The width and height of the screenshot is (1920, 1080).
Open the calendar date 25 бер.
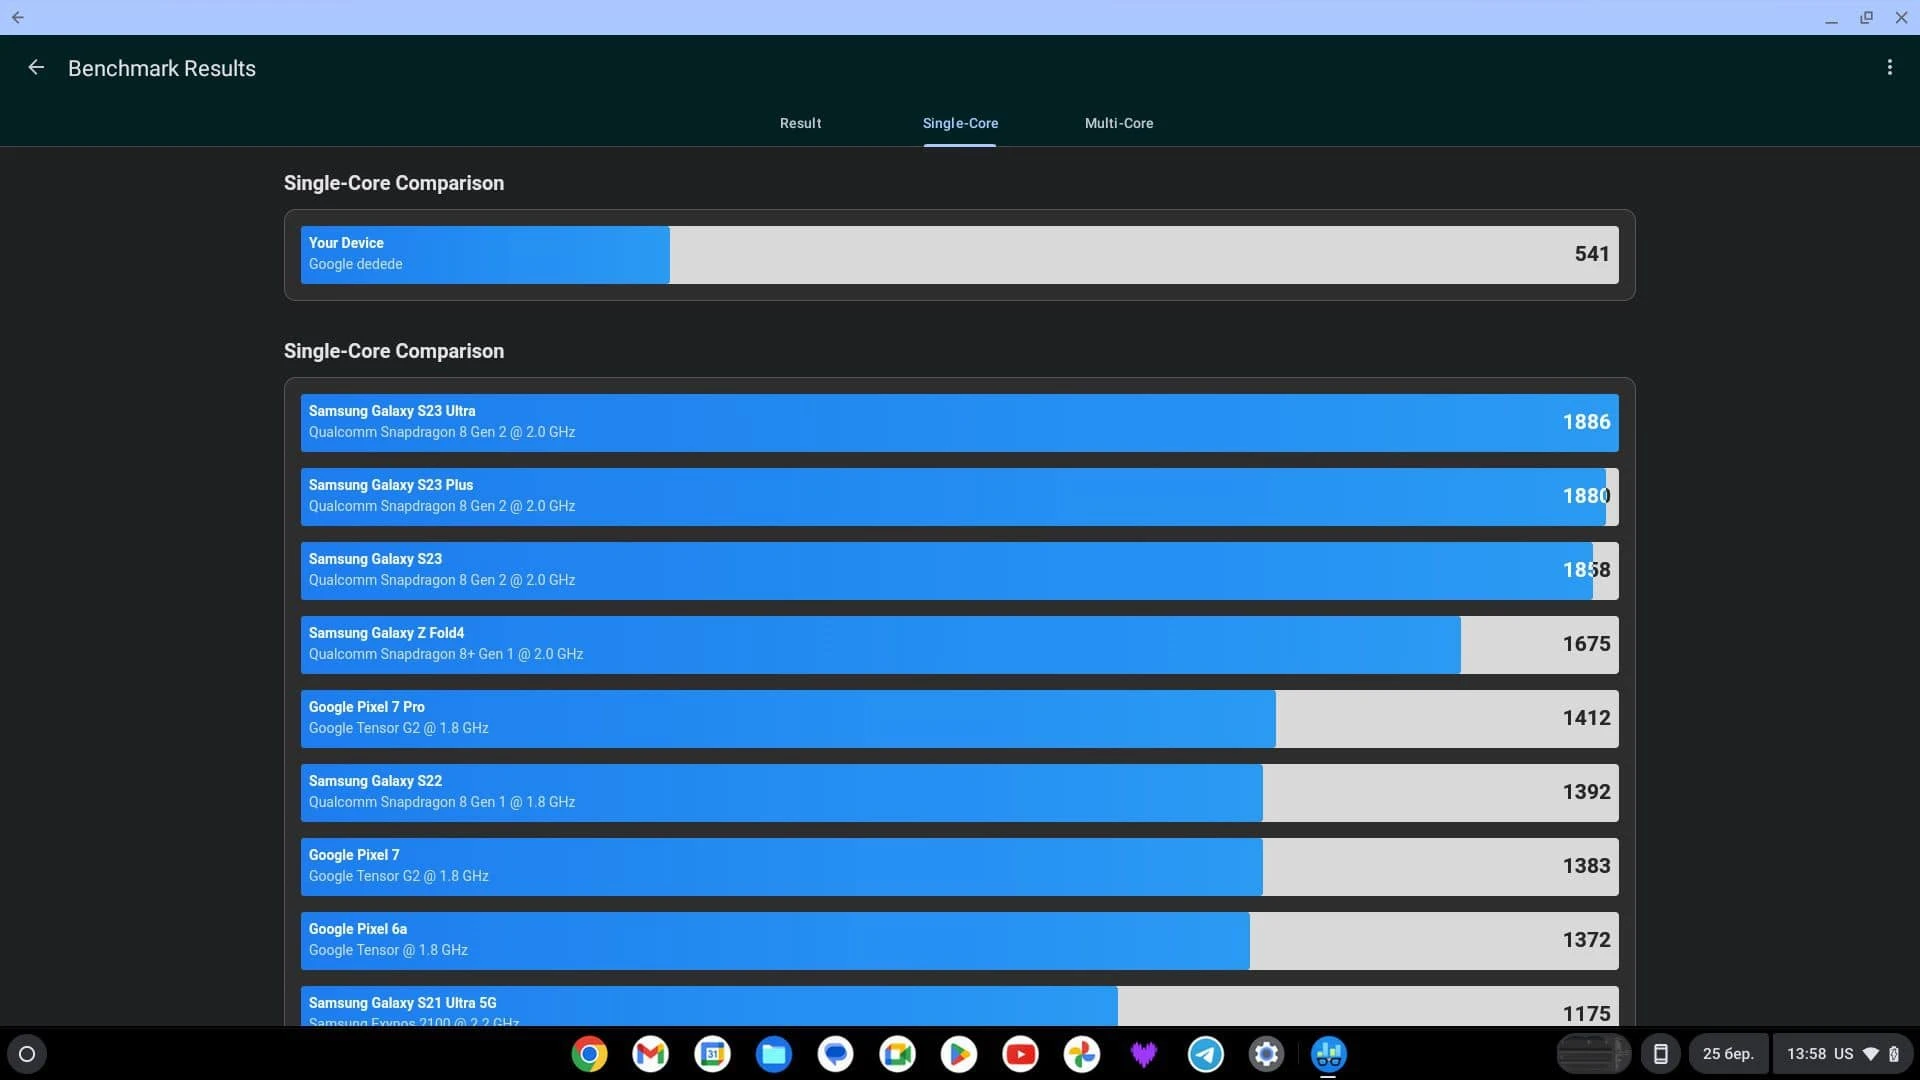[x=1728, y=1054]
